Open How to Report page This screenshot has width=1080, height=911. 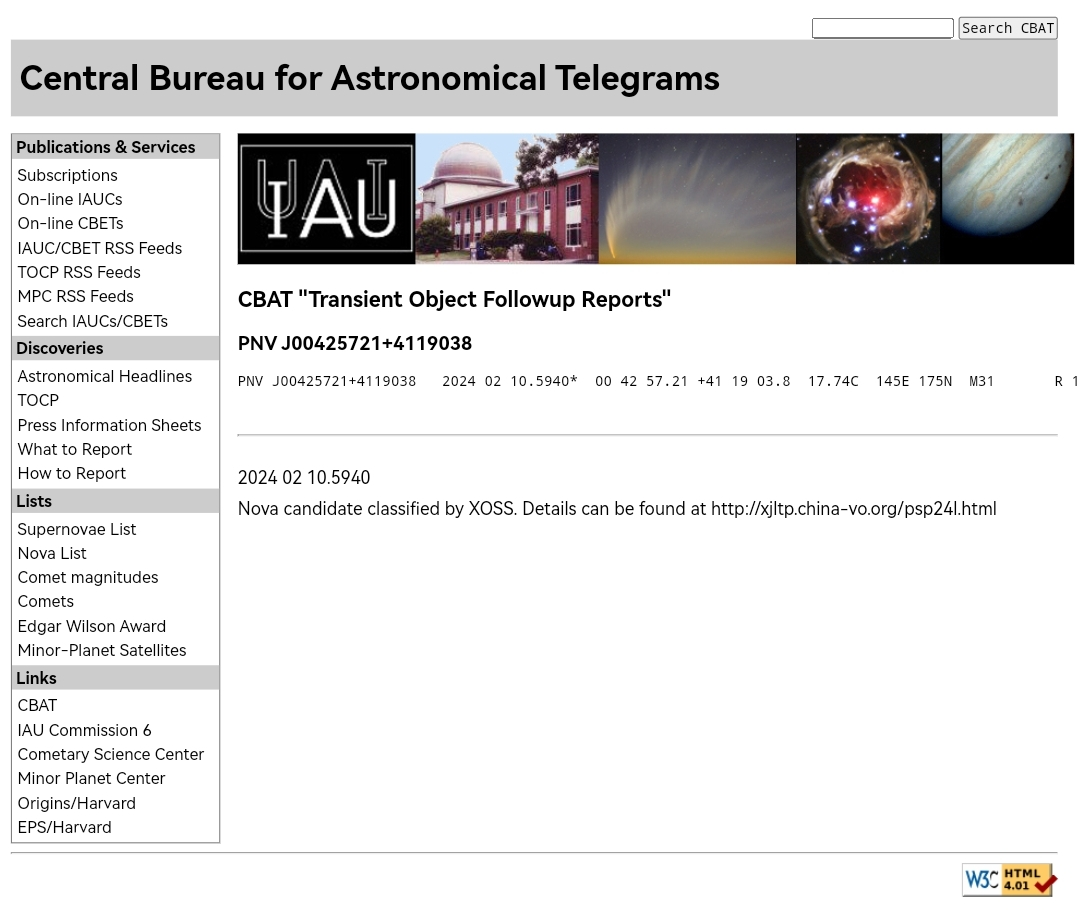(x=72, y=474)
